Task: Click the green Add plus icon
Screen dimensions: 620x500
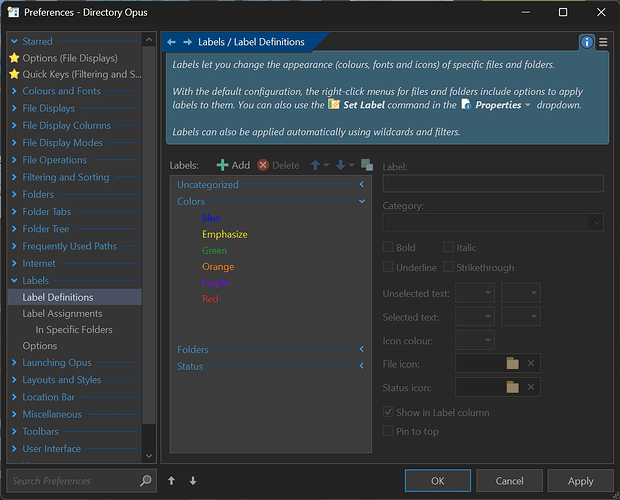Action: 223,165
